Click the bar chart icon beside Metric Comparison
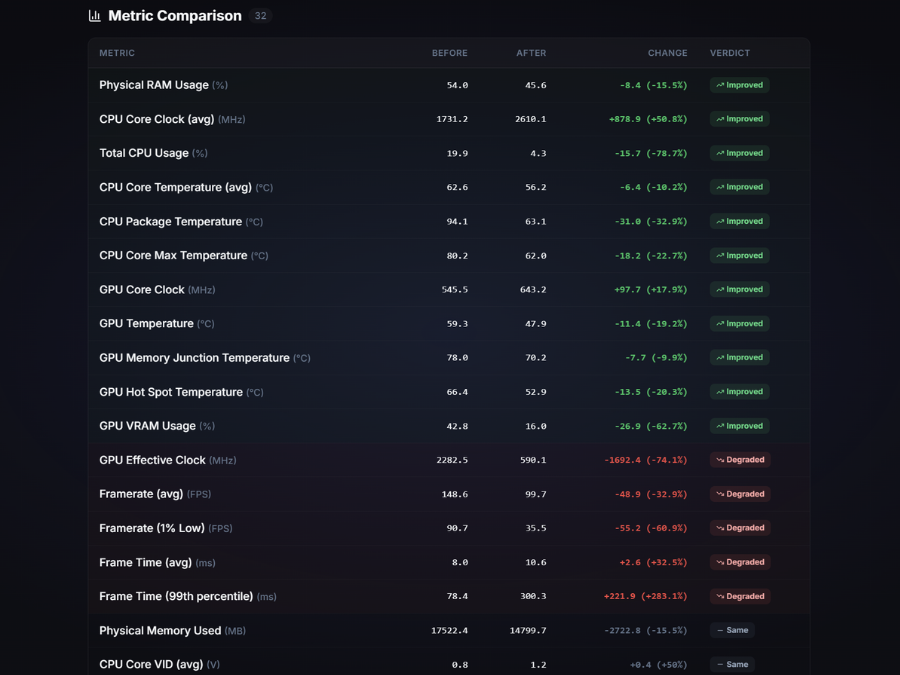Viewport: 900px width, 675px height. [x=93, y=15]
